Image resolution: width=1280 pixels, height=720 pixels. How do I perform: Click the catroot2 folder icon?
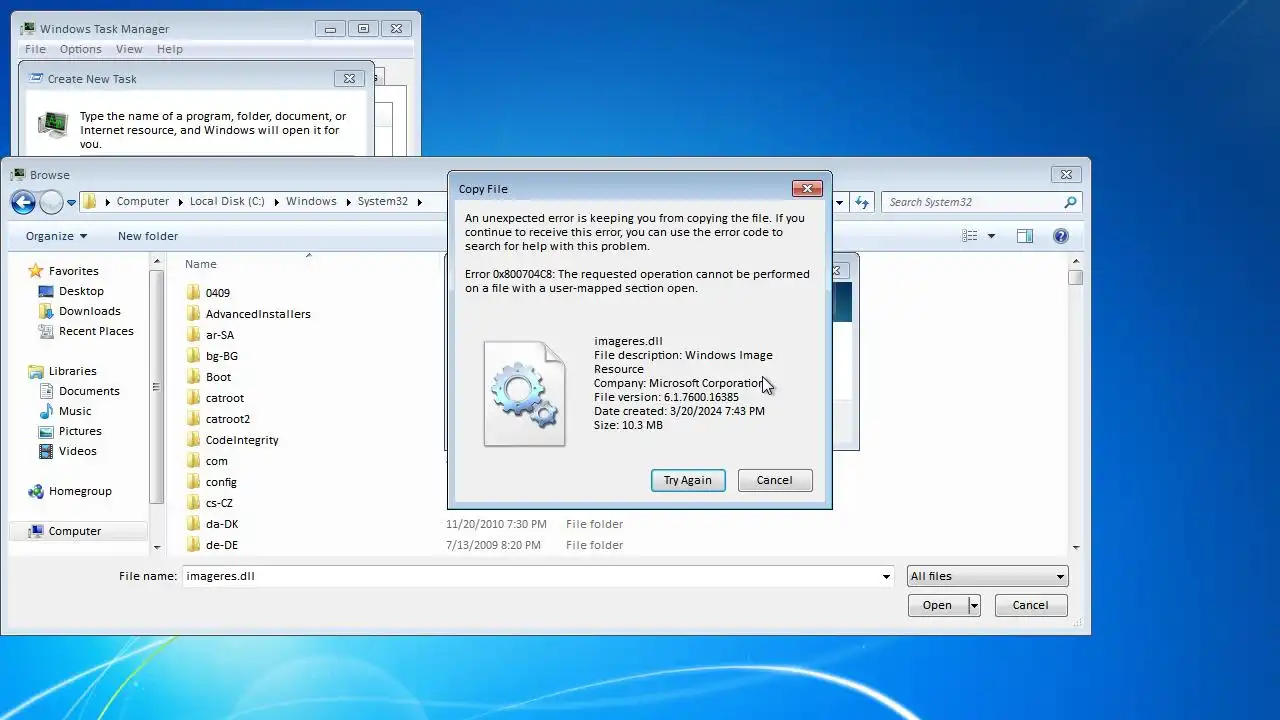[x=194, y=419]
